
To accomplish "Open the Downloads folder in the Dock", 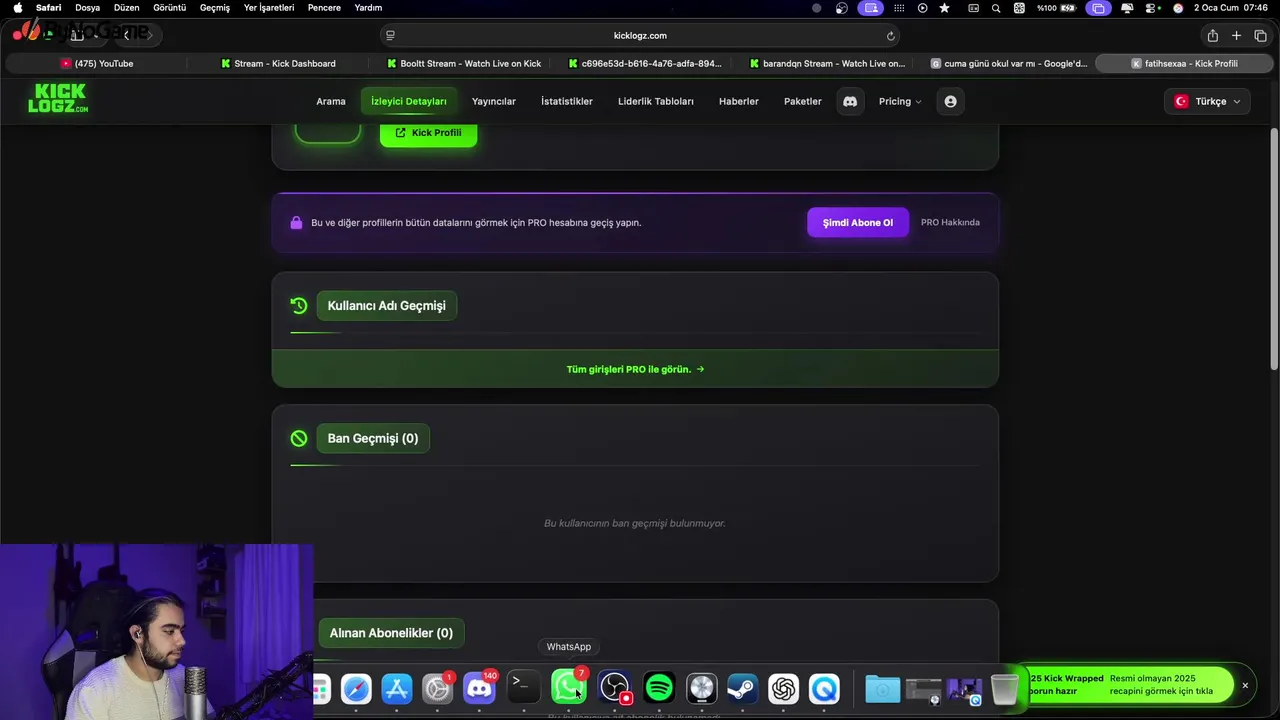I will (x=882, y=688).
